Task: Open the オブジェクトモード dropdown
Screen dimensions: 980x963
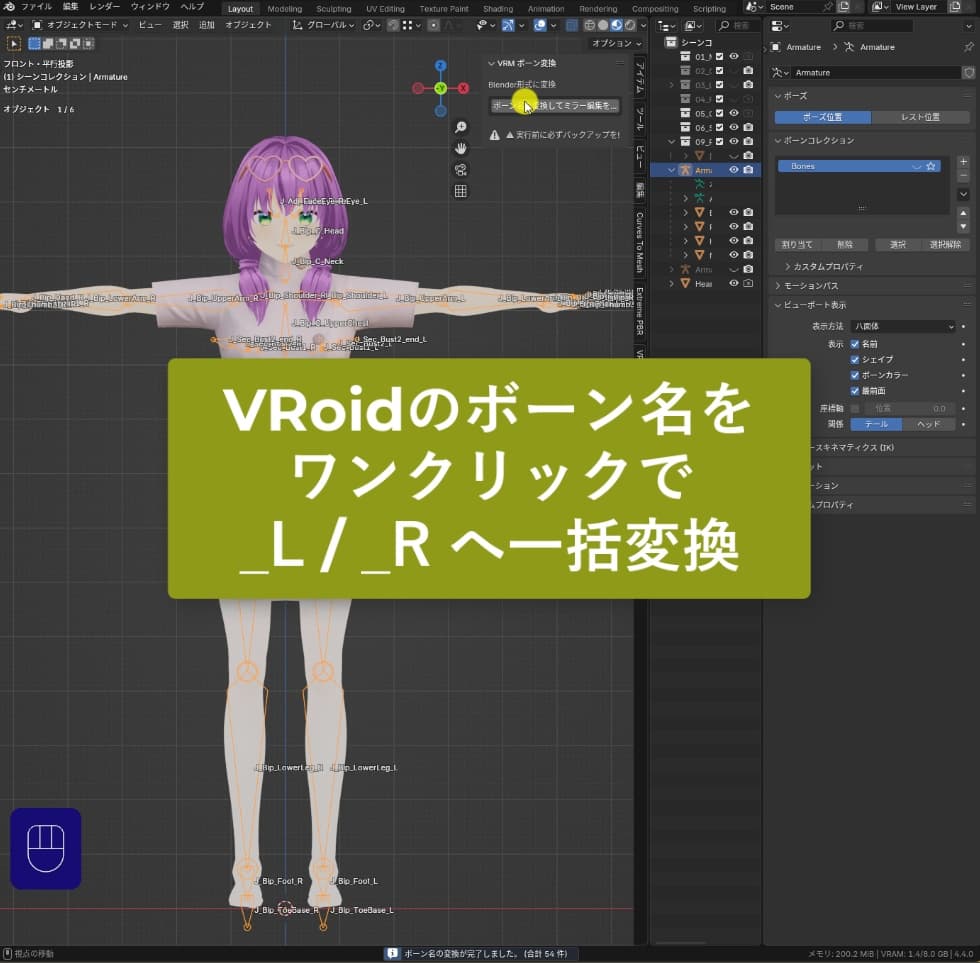Action: tap(80, 24)
